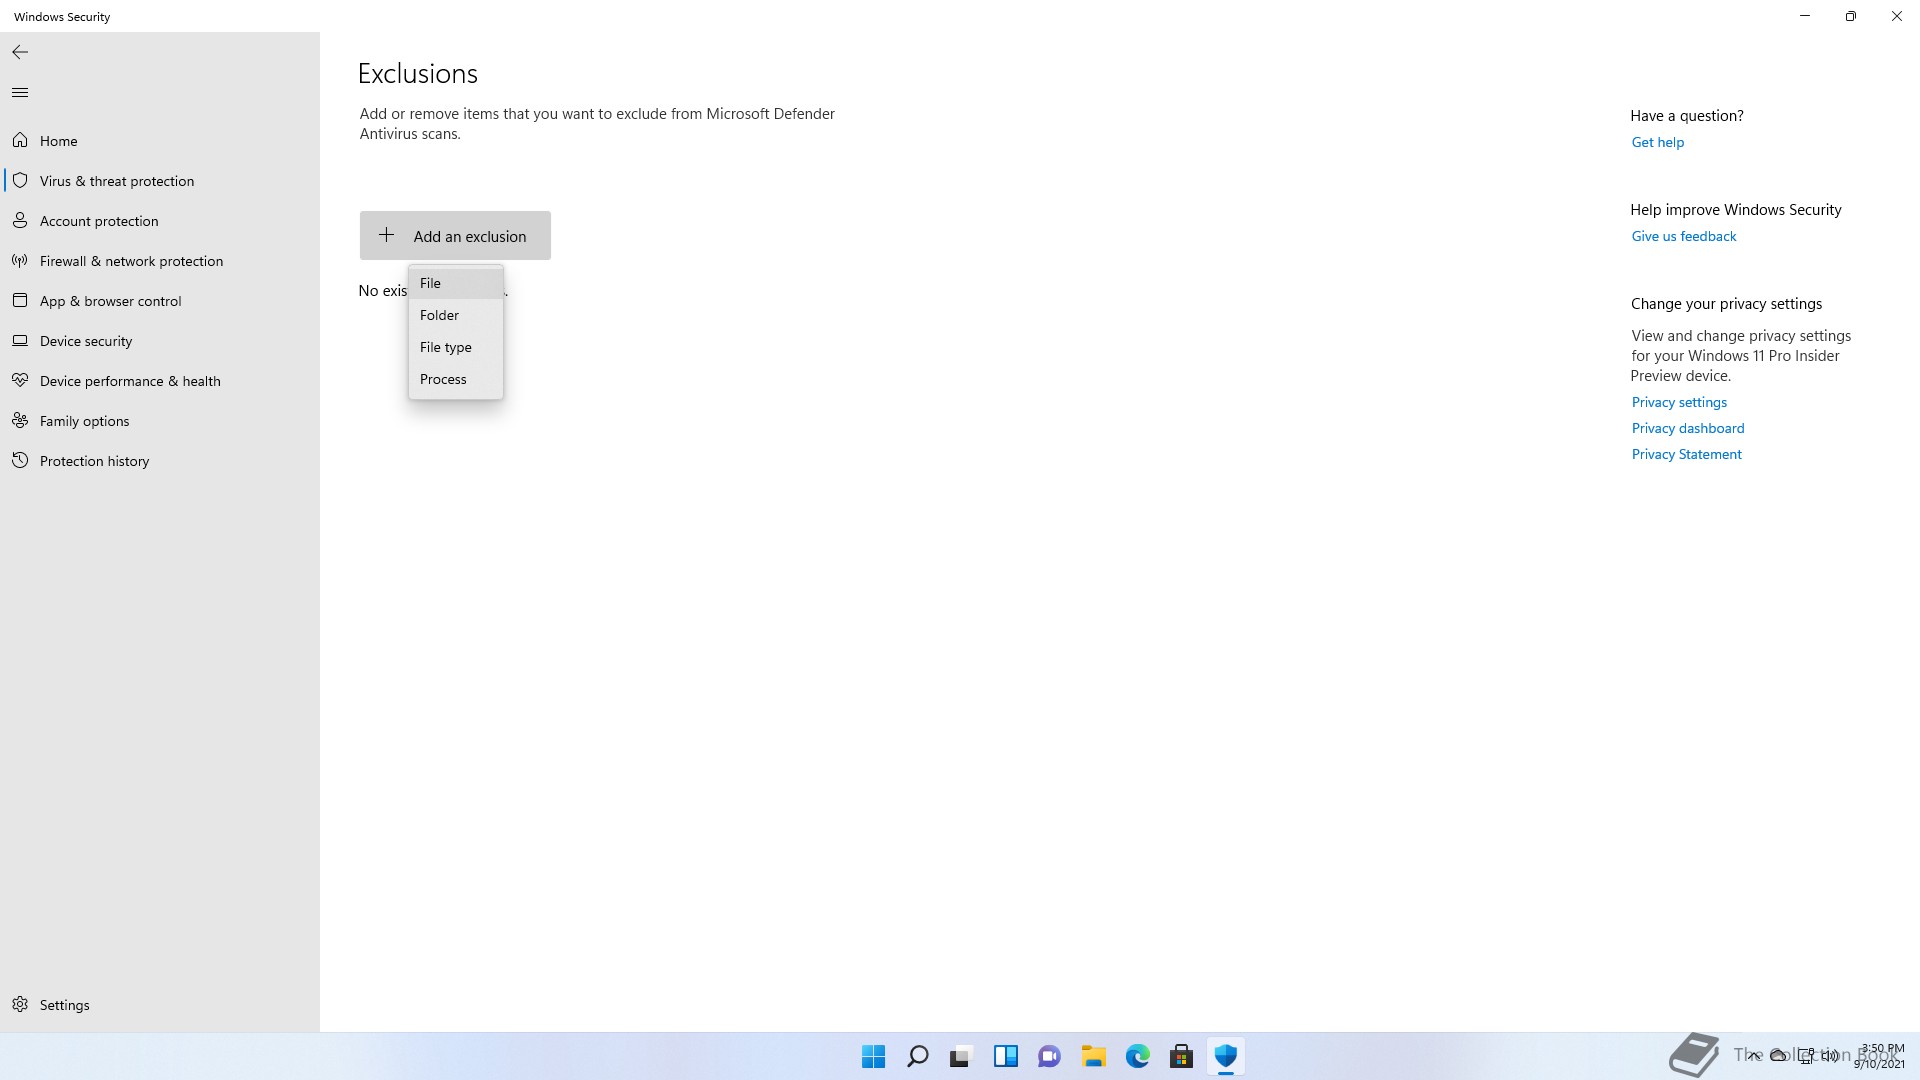
Task: Open Device performance & health page
Action: [x=160, y=381]
